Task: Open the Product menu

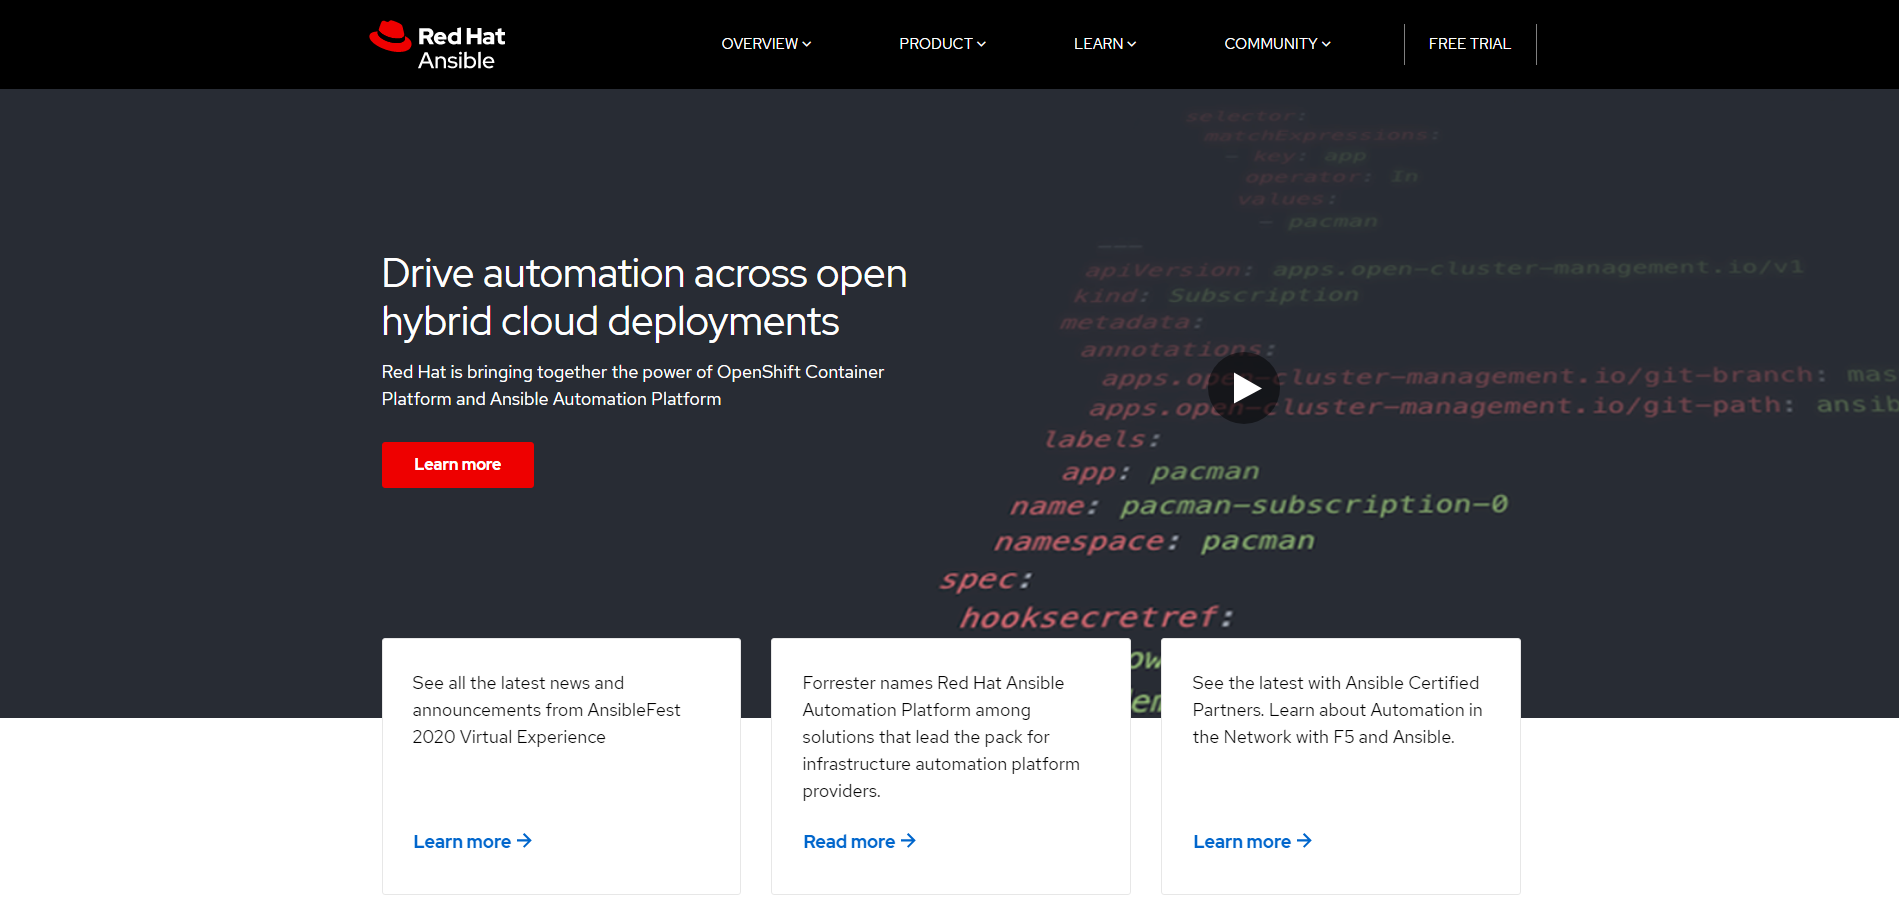Action: (x=942, y=44)
